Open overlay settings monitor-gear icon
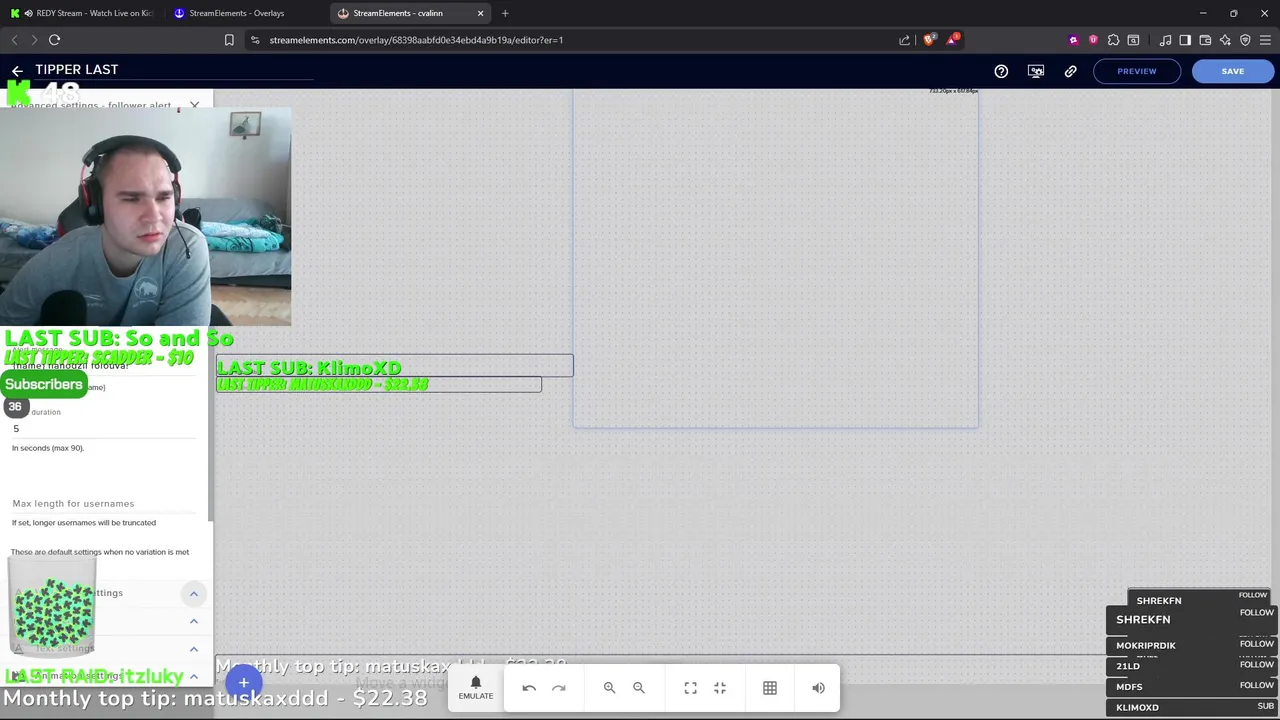The height and width of the screenshot is (720, 1280). tap(1036, 71)
